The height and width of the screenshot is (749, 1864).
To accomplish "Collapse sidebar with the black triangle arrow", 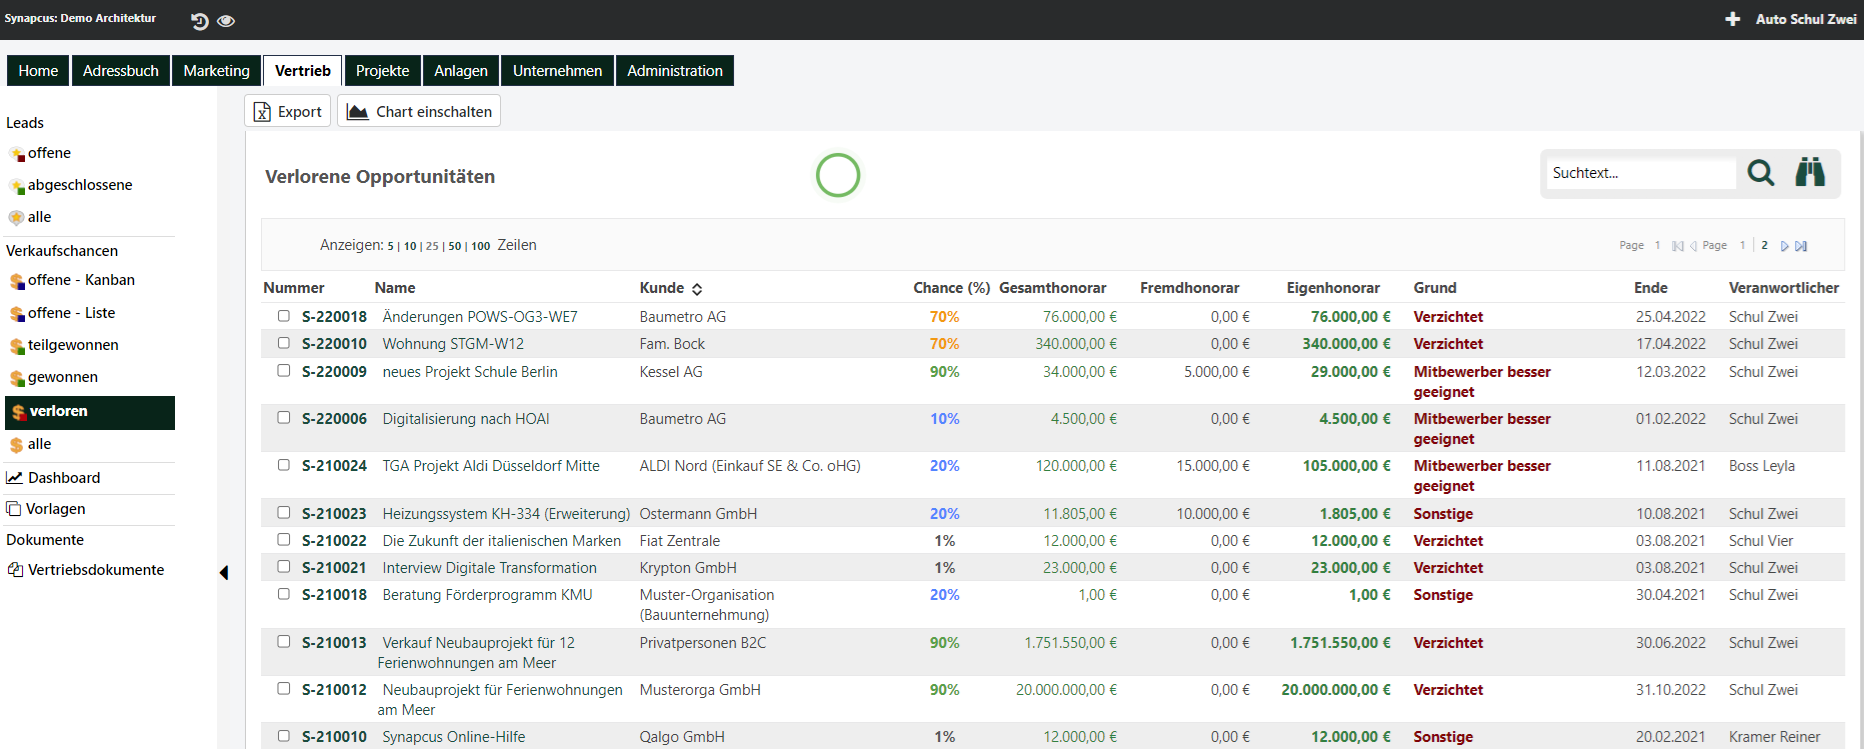I will [224, 573].
